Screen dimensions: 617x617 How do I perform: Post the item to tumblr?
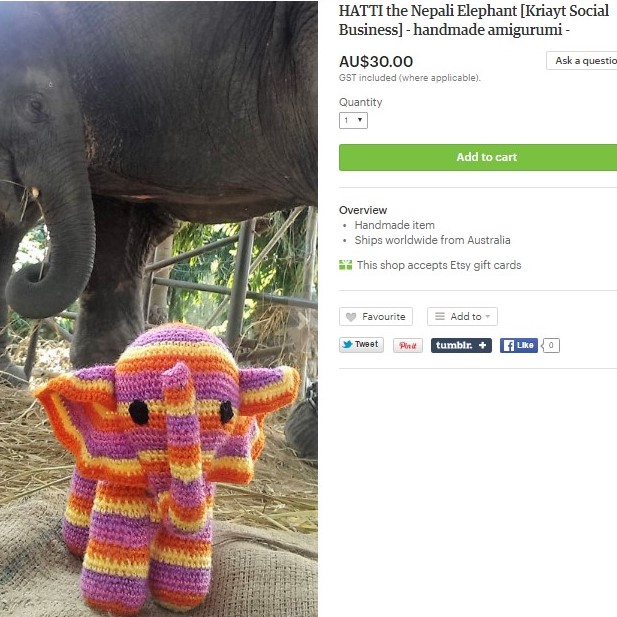pos(461,346)
